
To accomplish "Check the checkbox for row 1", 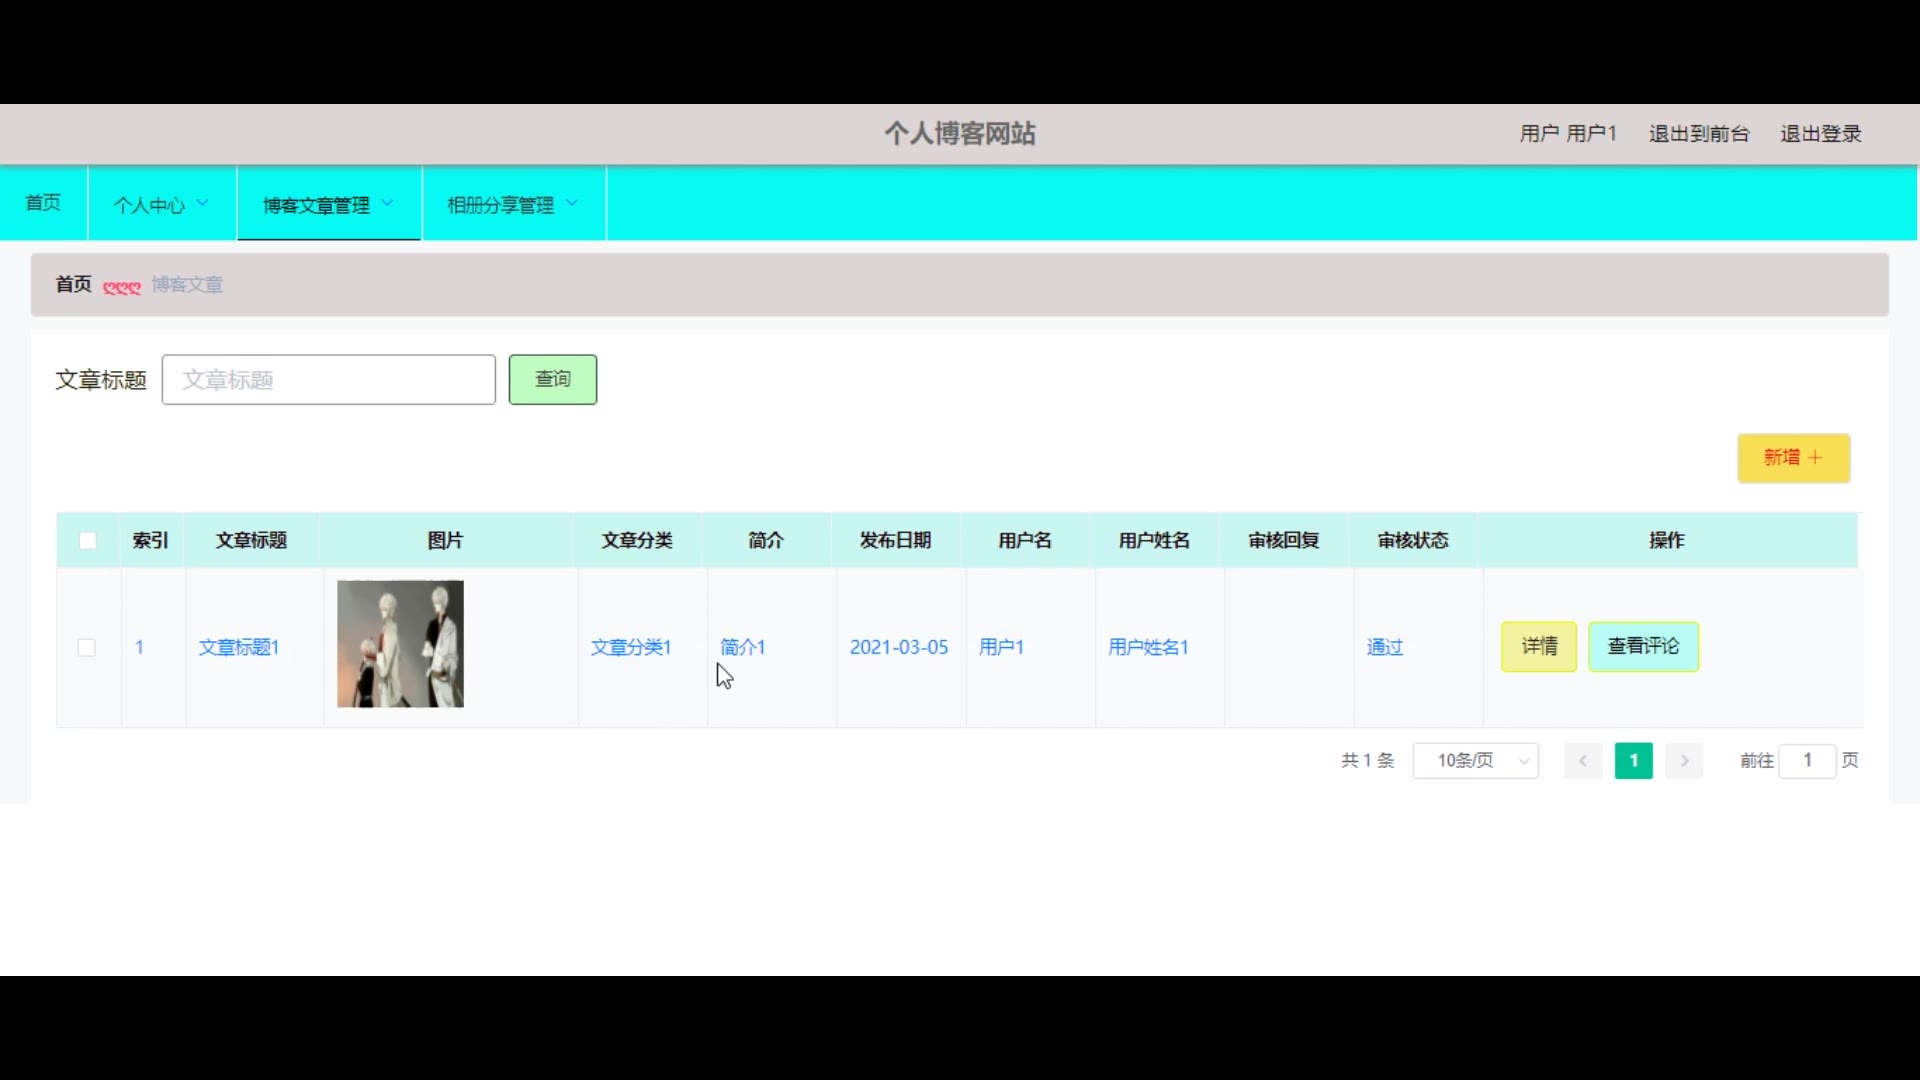I will pos(87,647).
